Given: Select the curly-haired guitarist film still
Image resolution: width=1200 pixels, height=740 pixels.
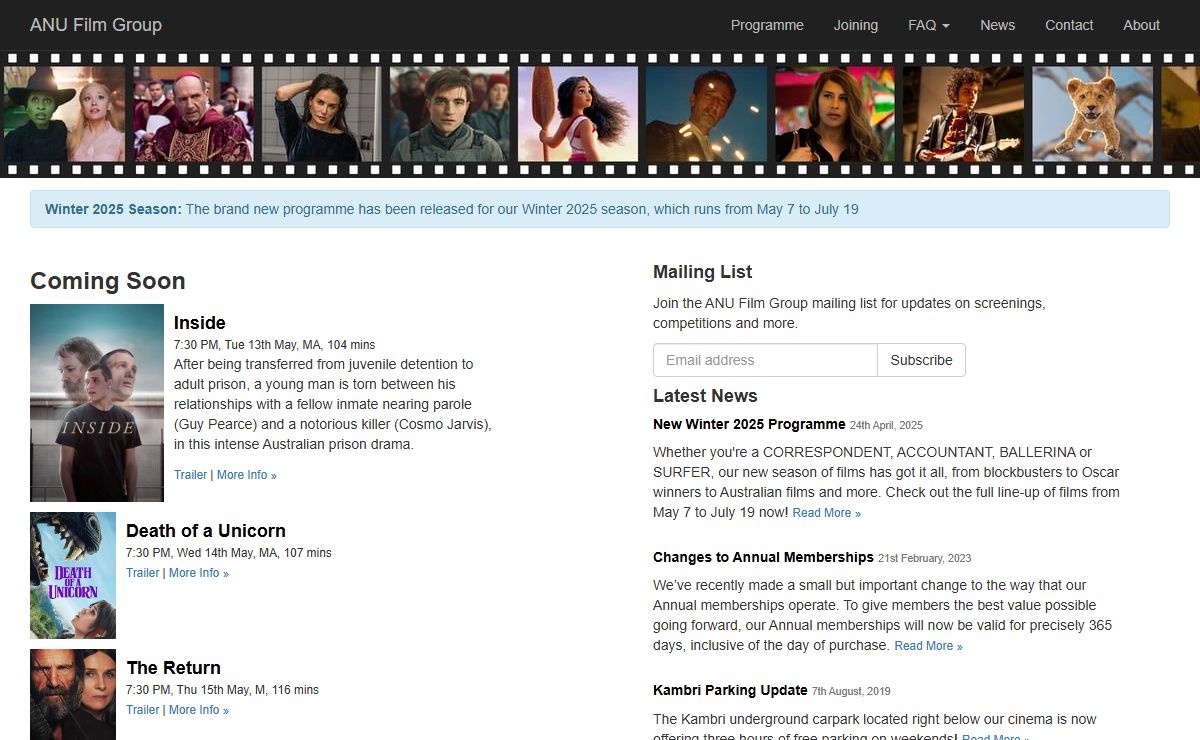Looking at the screenshot, I should tap(963, 114).
